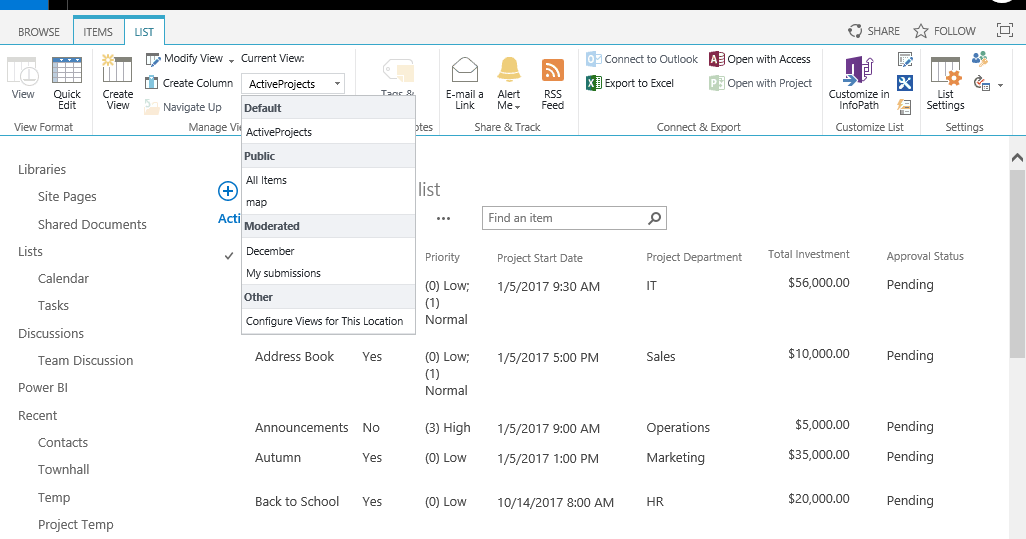Open the Team Discussion link
This screenshot has width=1026, height=539.
point(85,360)
